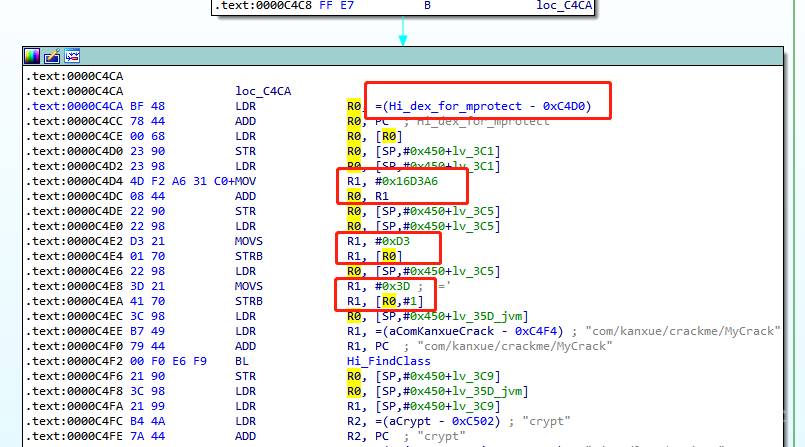The width and height of the screenshot is (805, 447).
Task: Click the group nodes icon in node header
Action: pyautogui.click(x=72, y=56)
